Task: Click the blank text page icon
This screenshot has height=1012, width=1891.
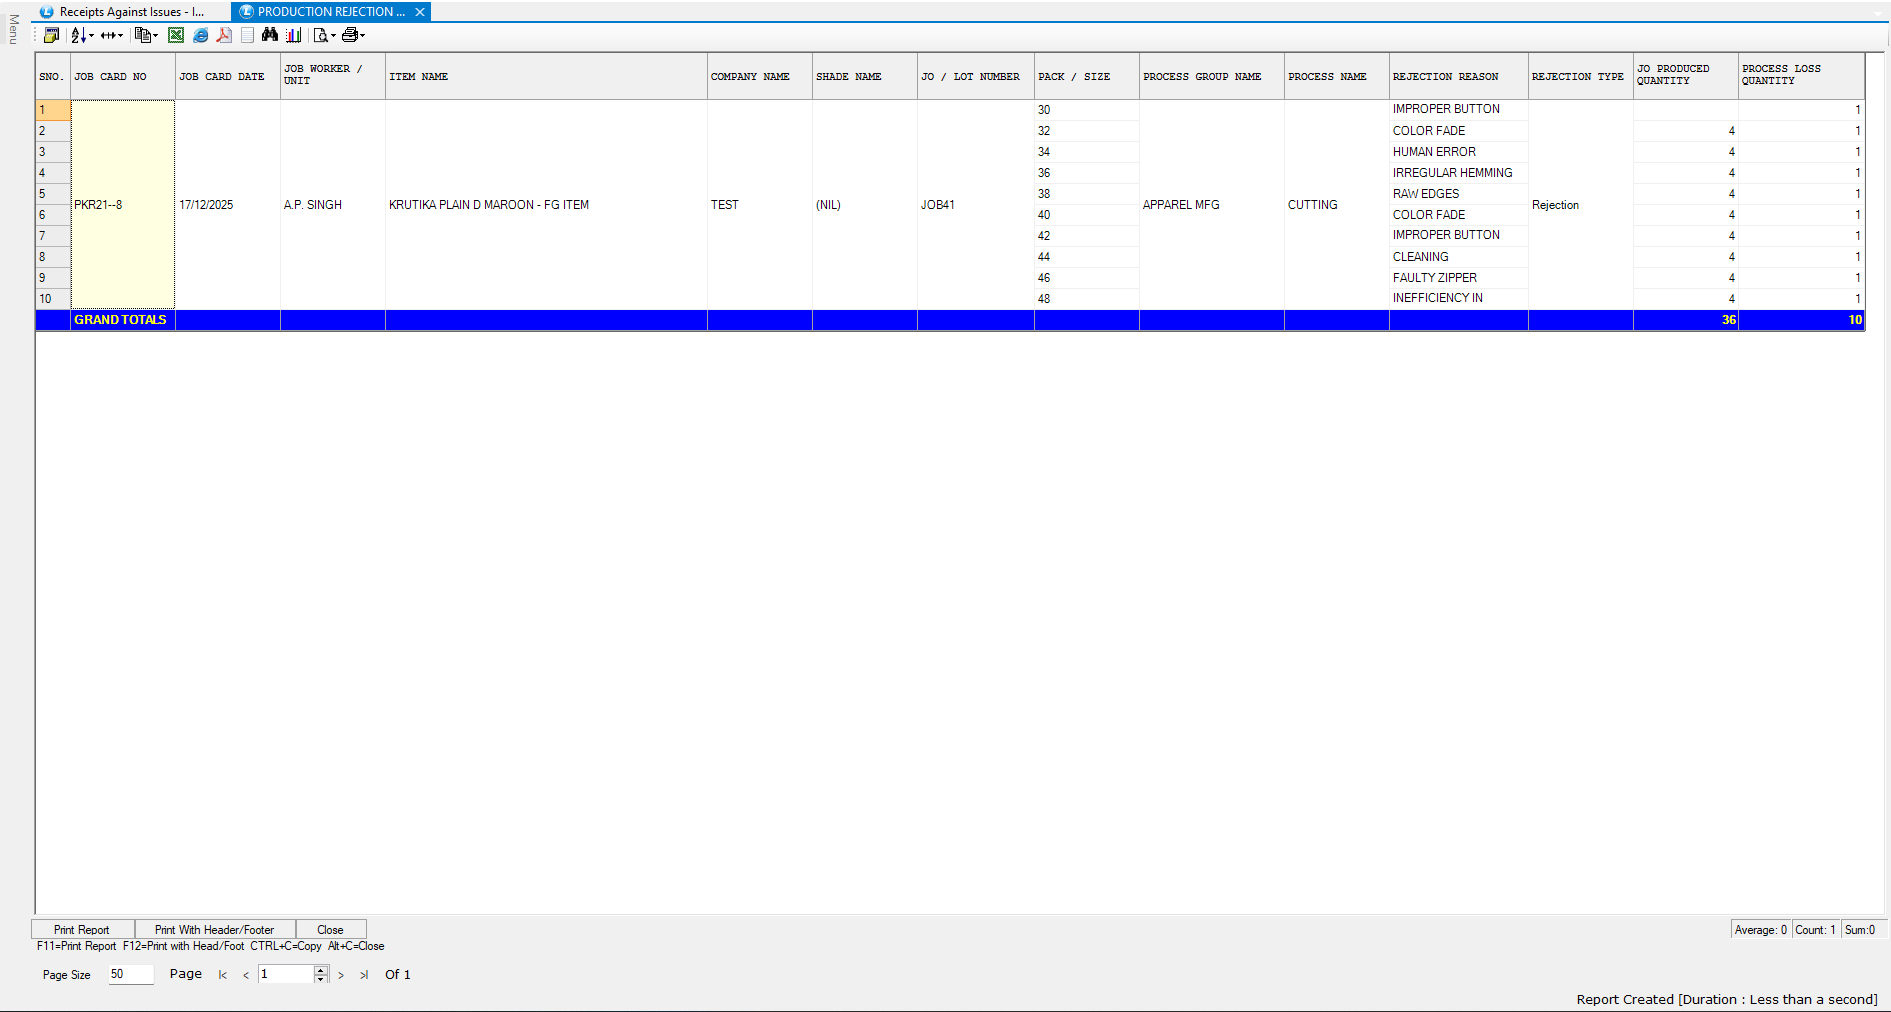Action: pos(247,35)
